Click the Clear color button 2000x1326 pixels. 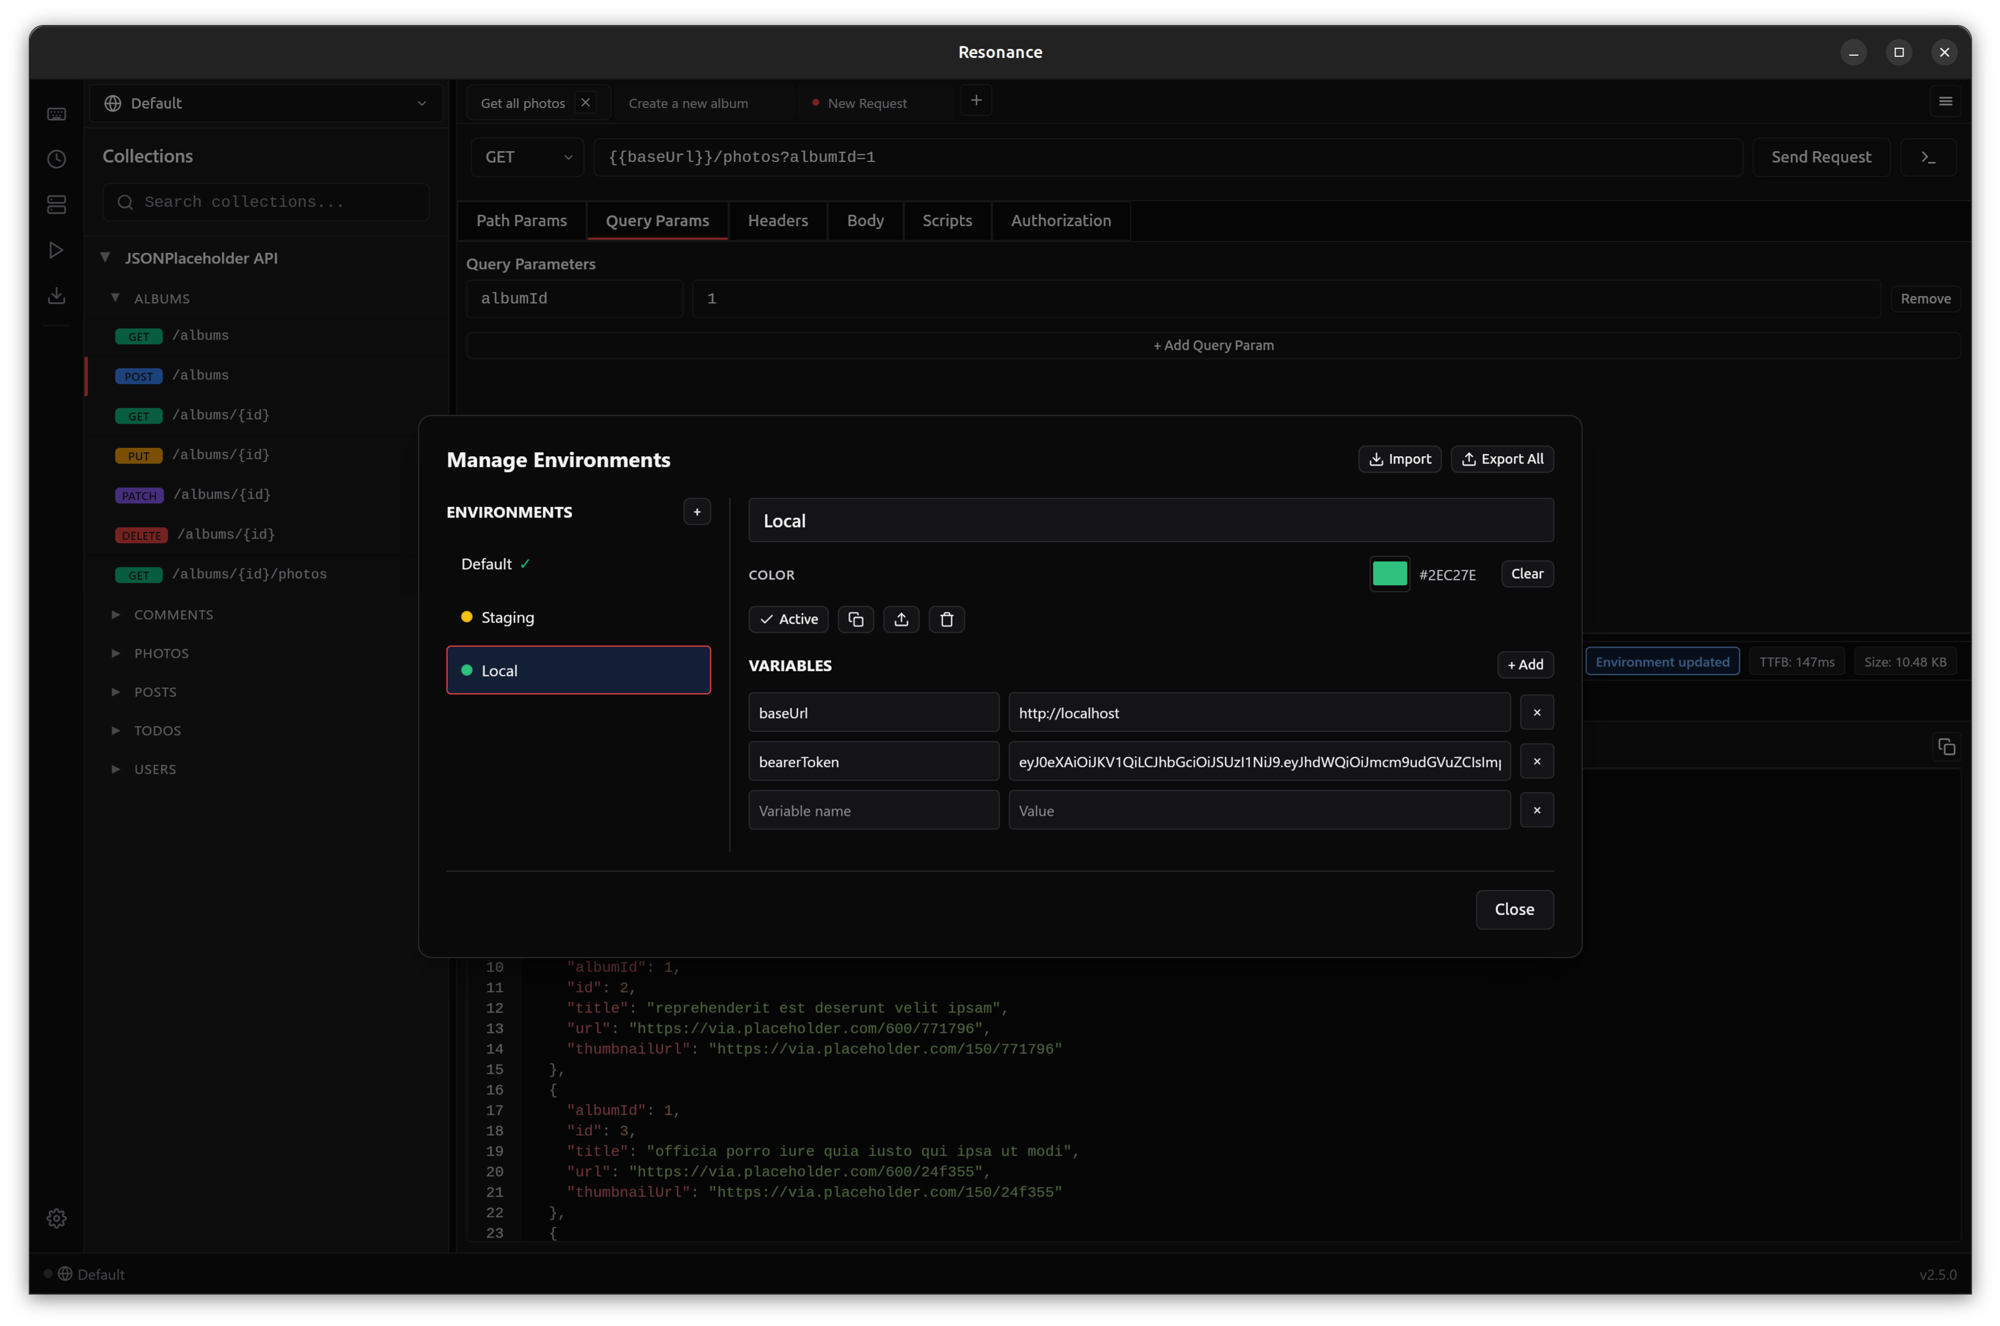click(1527, 574)
